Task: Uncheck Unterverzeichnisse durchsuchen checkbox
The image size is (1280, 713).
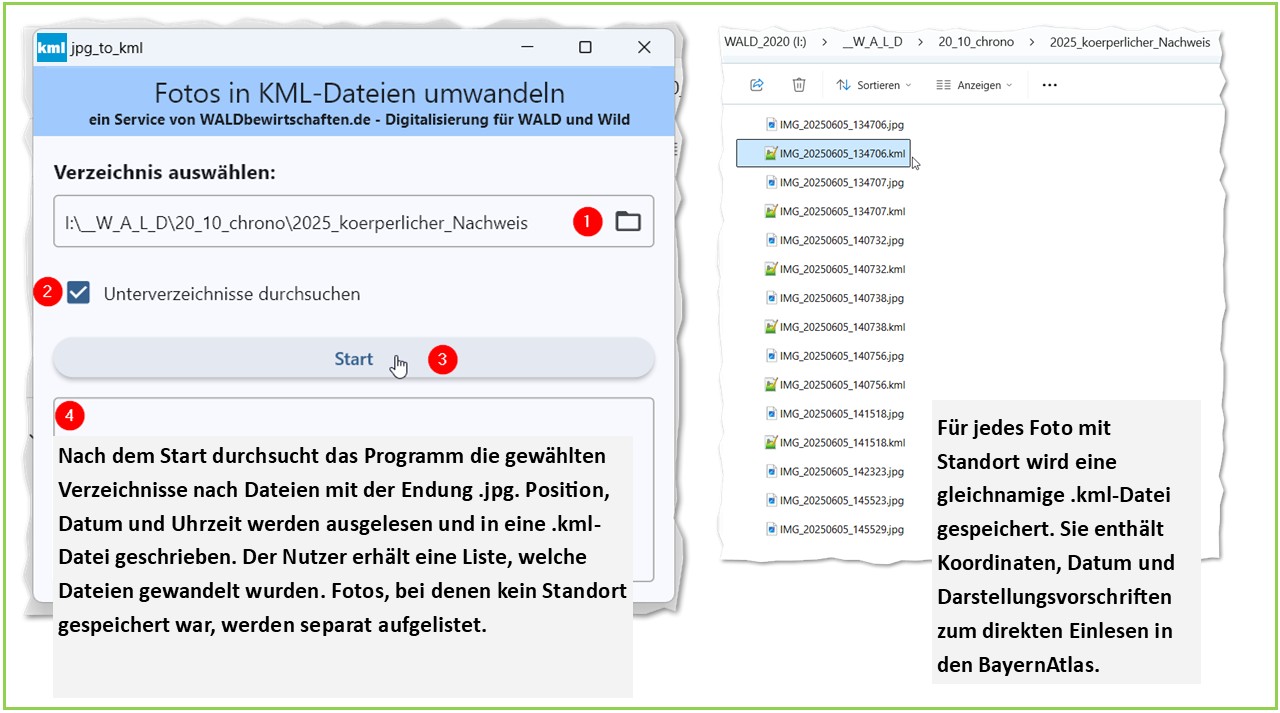Action: [79, 294]
